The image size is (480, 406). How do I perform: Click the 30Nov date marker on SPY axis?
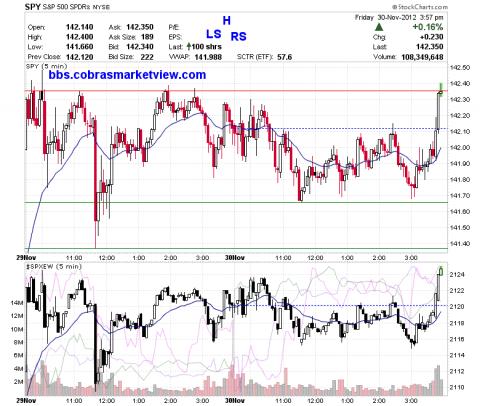click(234, 258)
